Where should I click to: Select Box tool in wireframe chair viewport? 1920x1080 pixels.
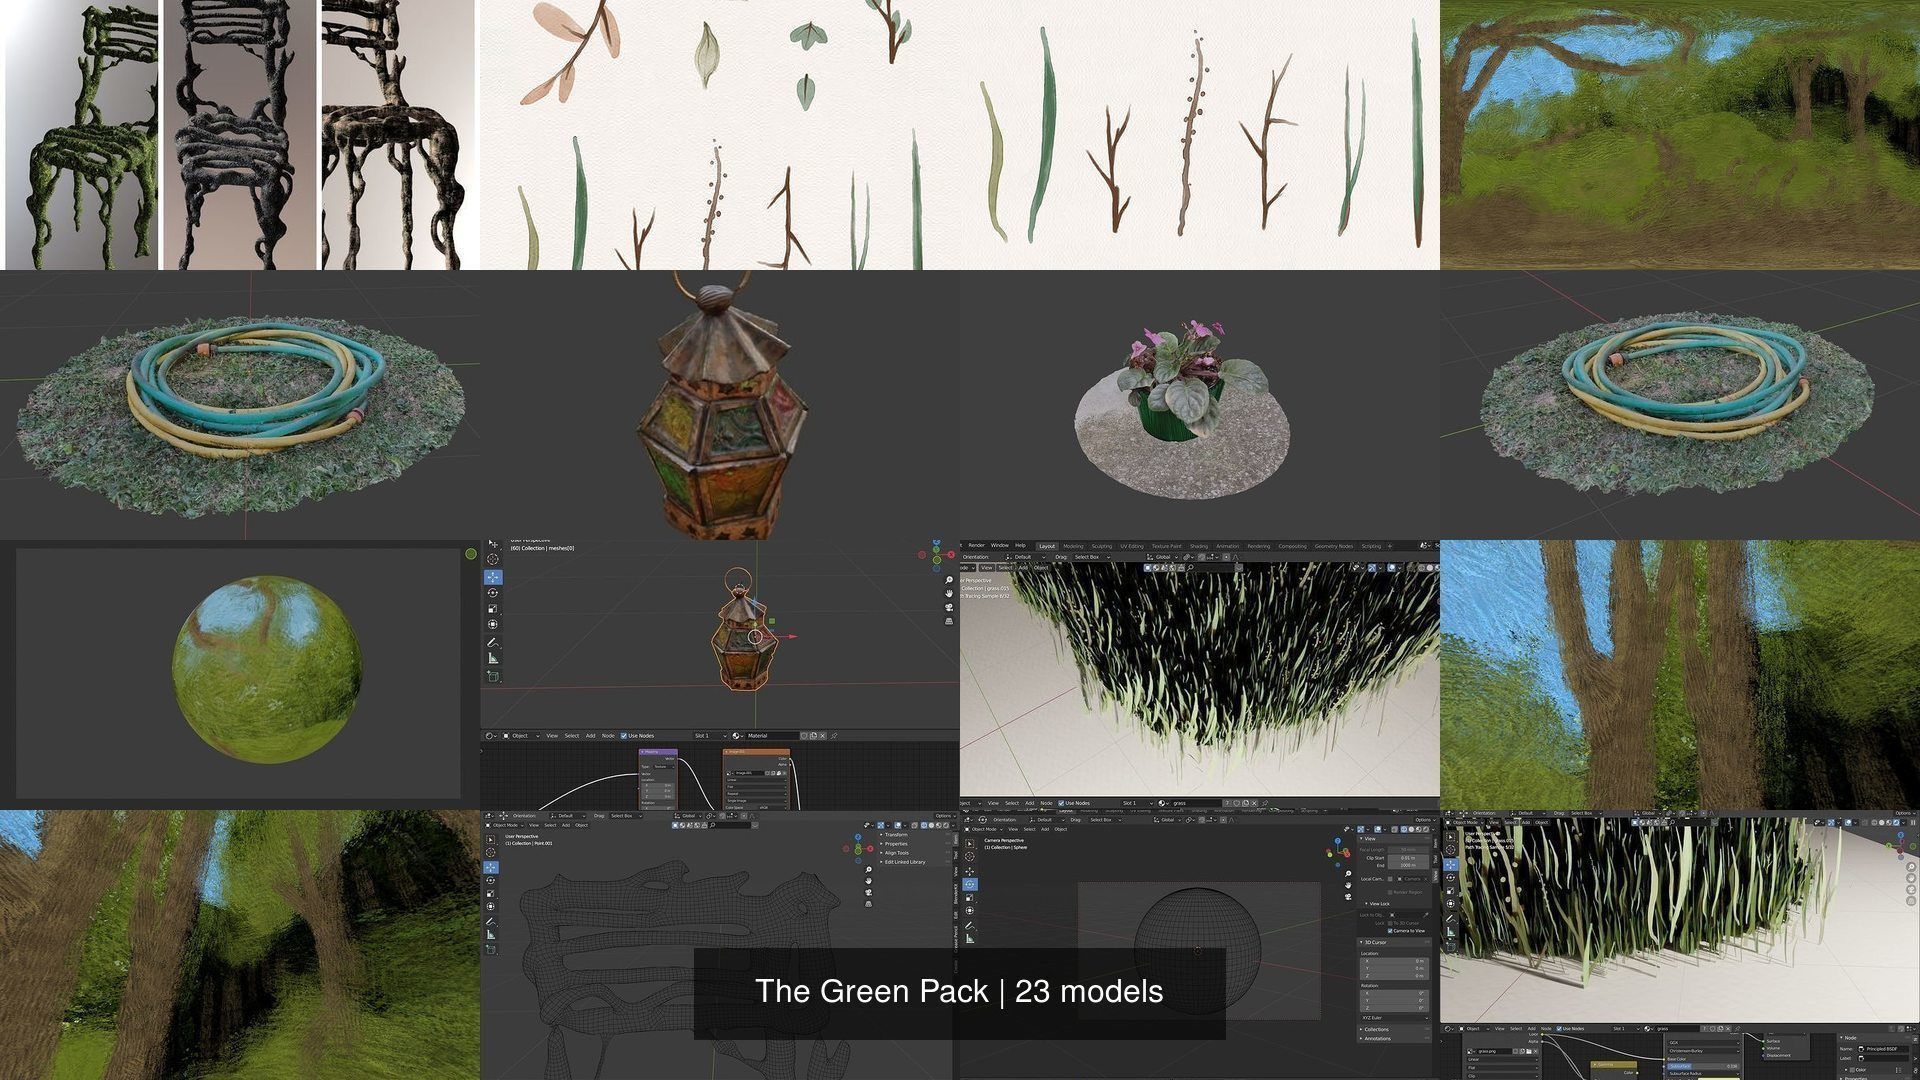tap(490, 840)
